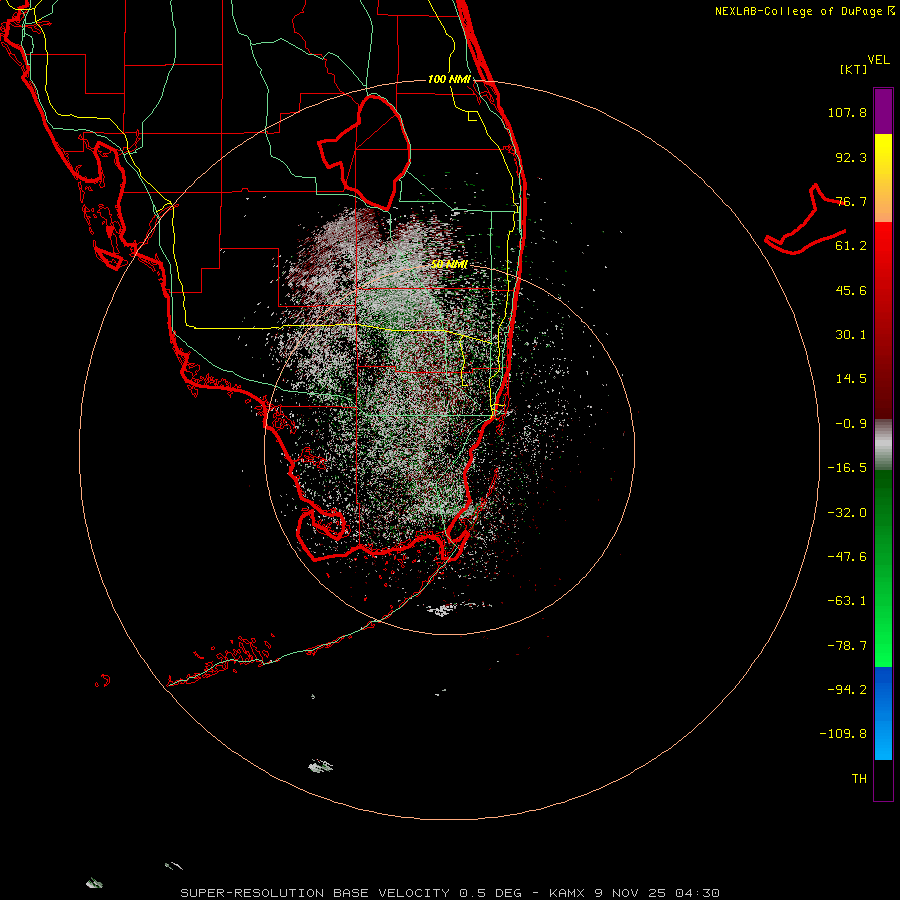Click the VEL label above the color scale
Image resolution: width=900 pixels, height=900 pixels.
pyautogui.click(x=878, y=60)
